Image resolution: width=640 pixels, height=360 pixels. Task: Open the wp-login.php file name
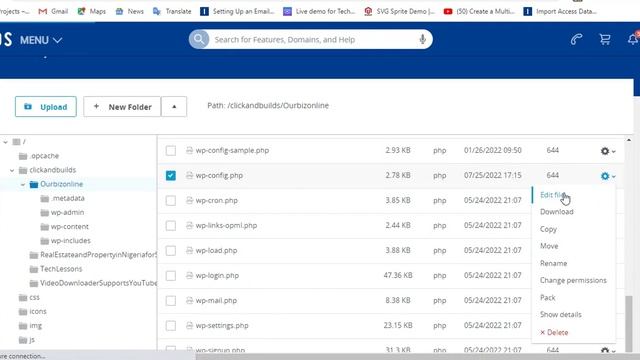[x=217, y=276]
